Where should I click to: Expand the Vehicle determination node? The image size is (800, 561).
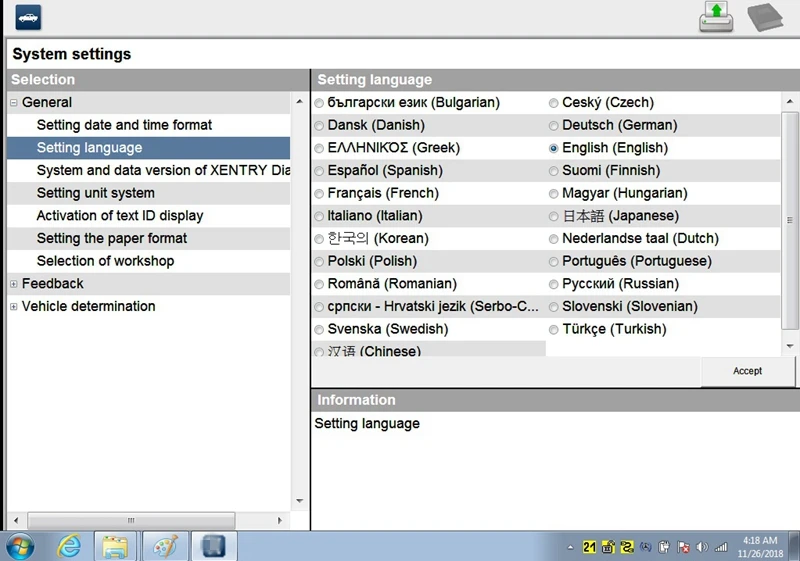(13, 307)
